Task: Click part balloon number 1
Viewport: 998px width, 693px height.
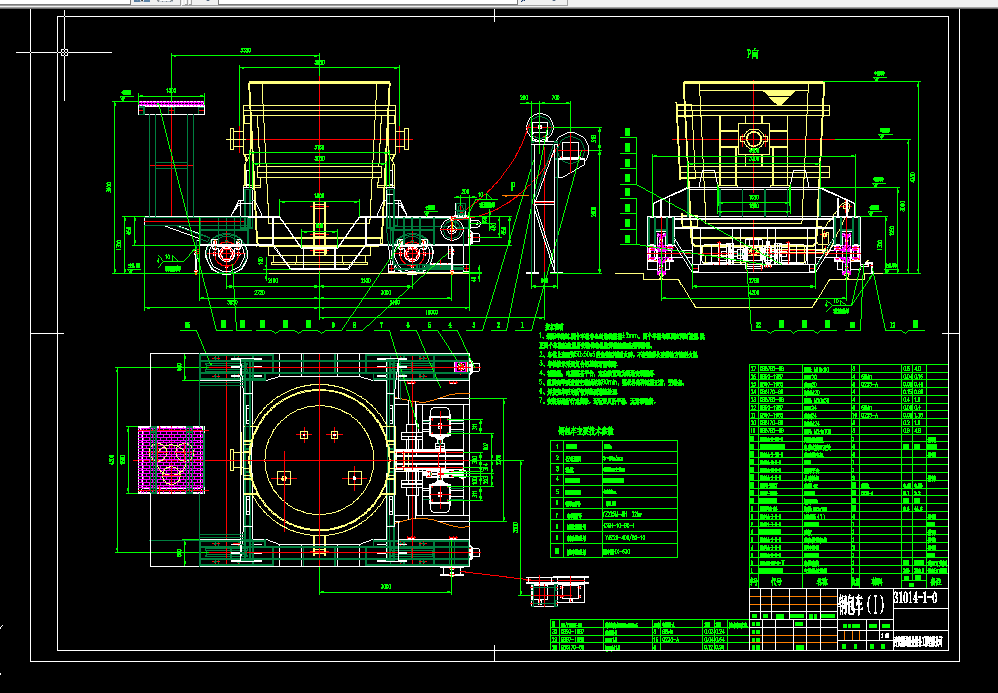Action: click(x=523, y=325)
